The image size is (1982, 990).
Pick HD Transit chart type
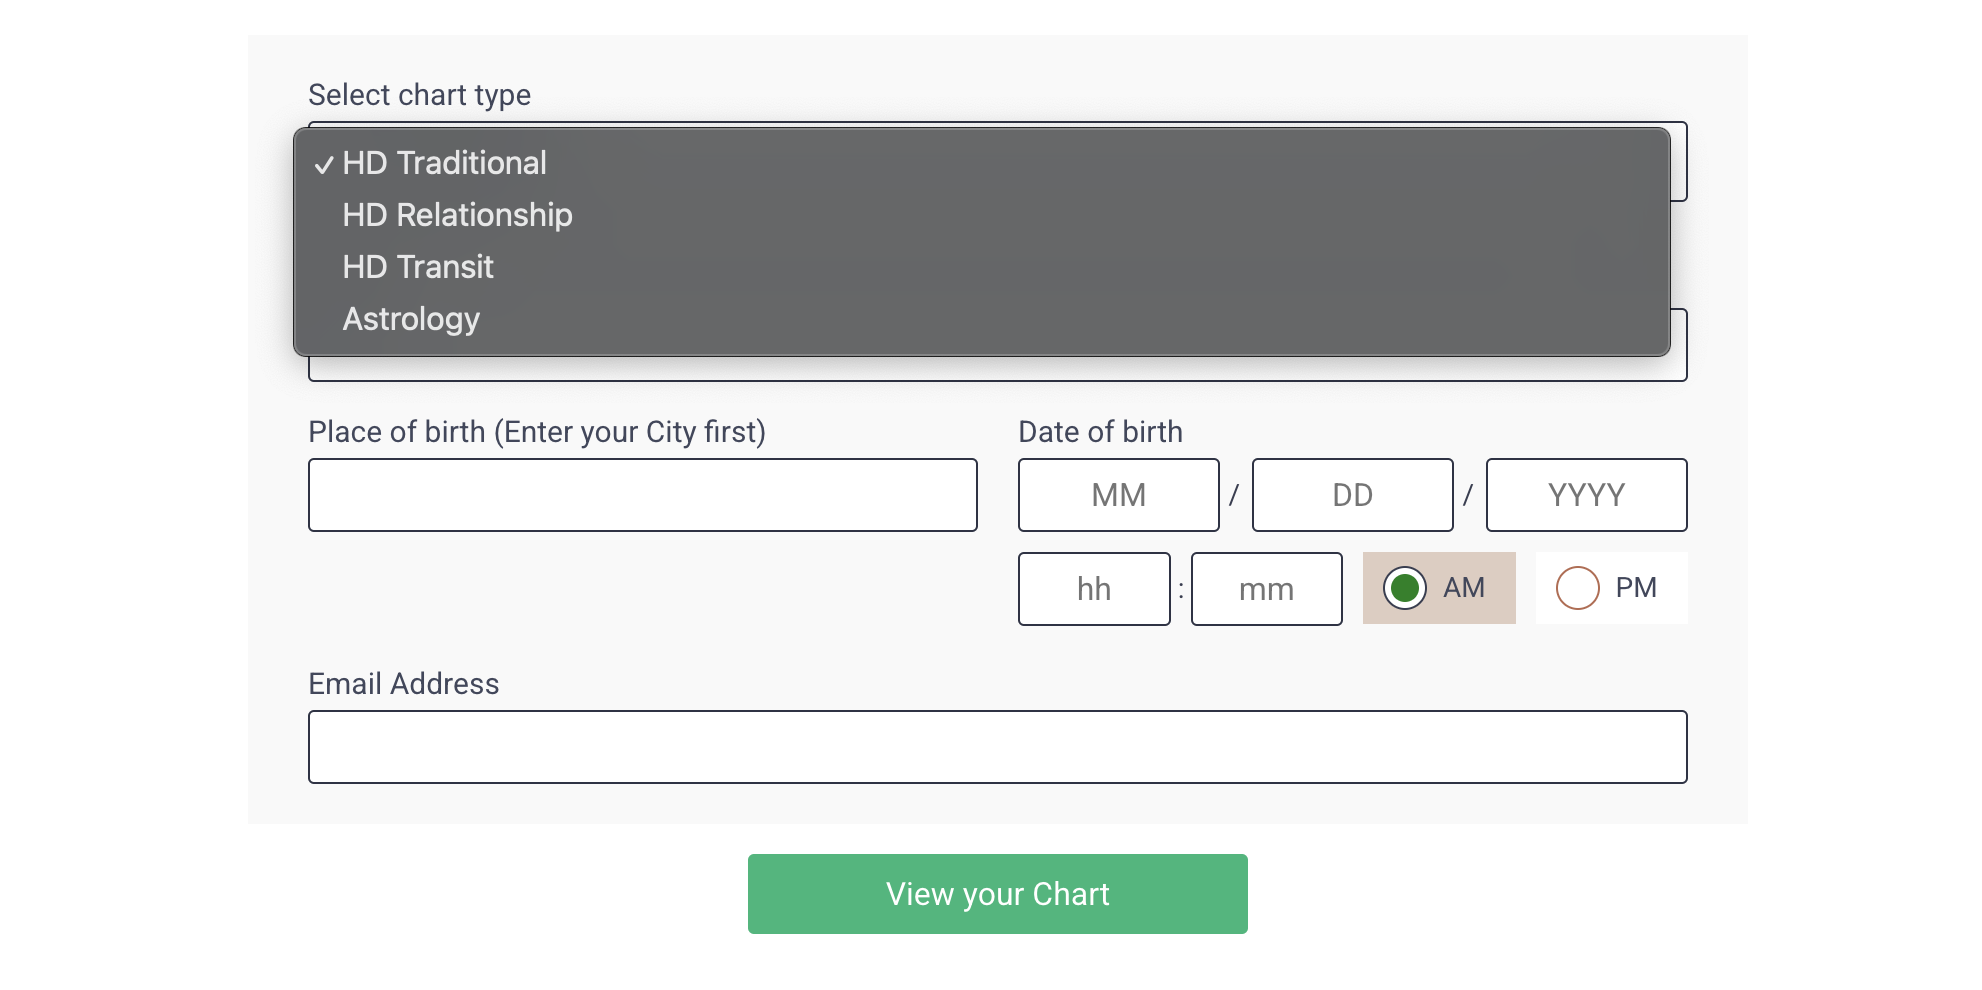pyautogui.click(x=982, y=267)
